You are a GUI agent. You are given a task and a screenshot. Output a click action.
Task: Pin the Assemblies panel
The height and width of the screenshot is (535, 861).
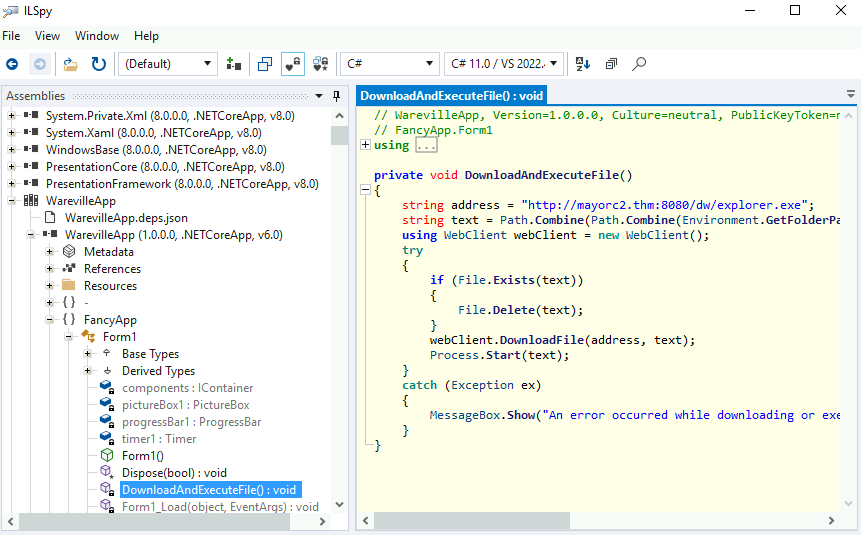click(337, 96)
